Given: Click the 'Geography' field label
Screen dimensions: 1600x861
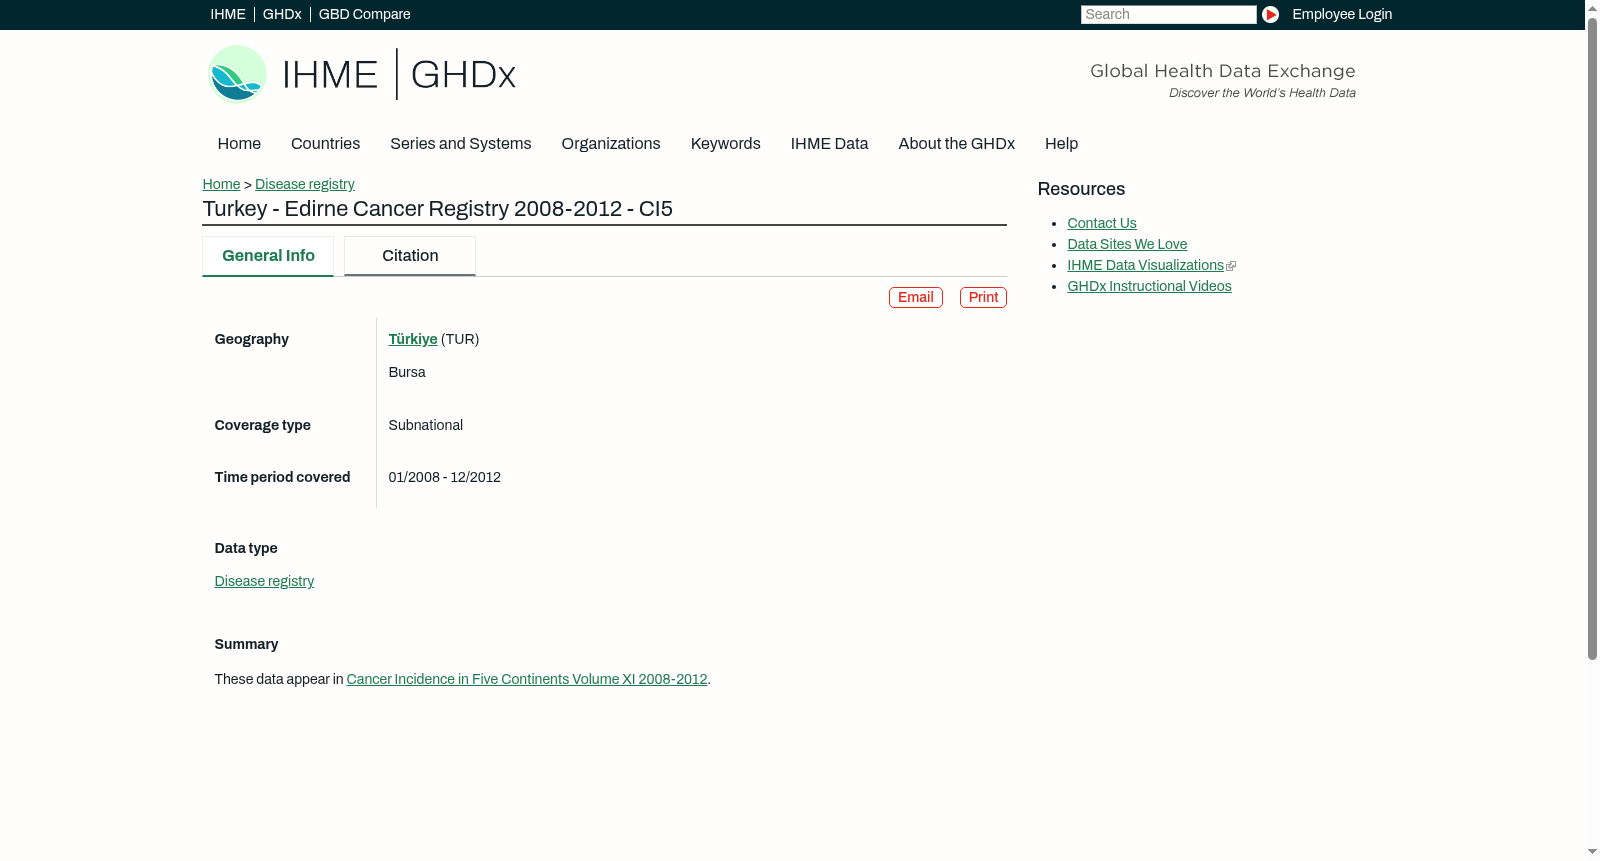Looking at the screenshot, I should point(251,339).
